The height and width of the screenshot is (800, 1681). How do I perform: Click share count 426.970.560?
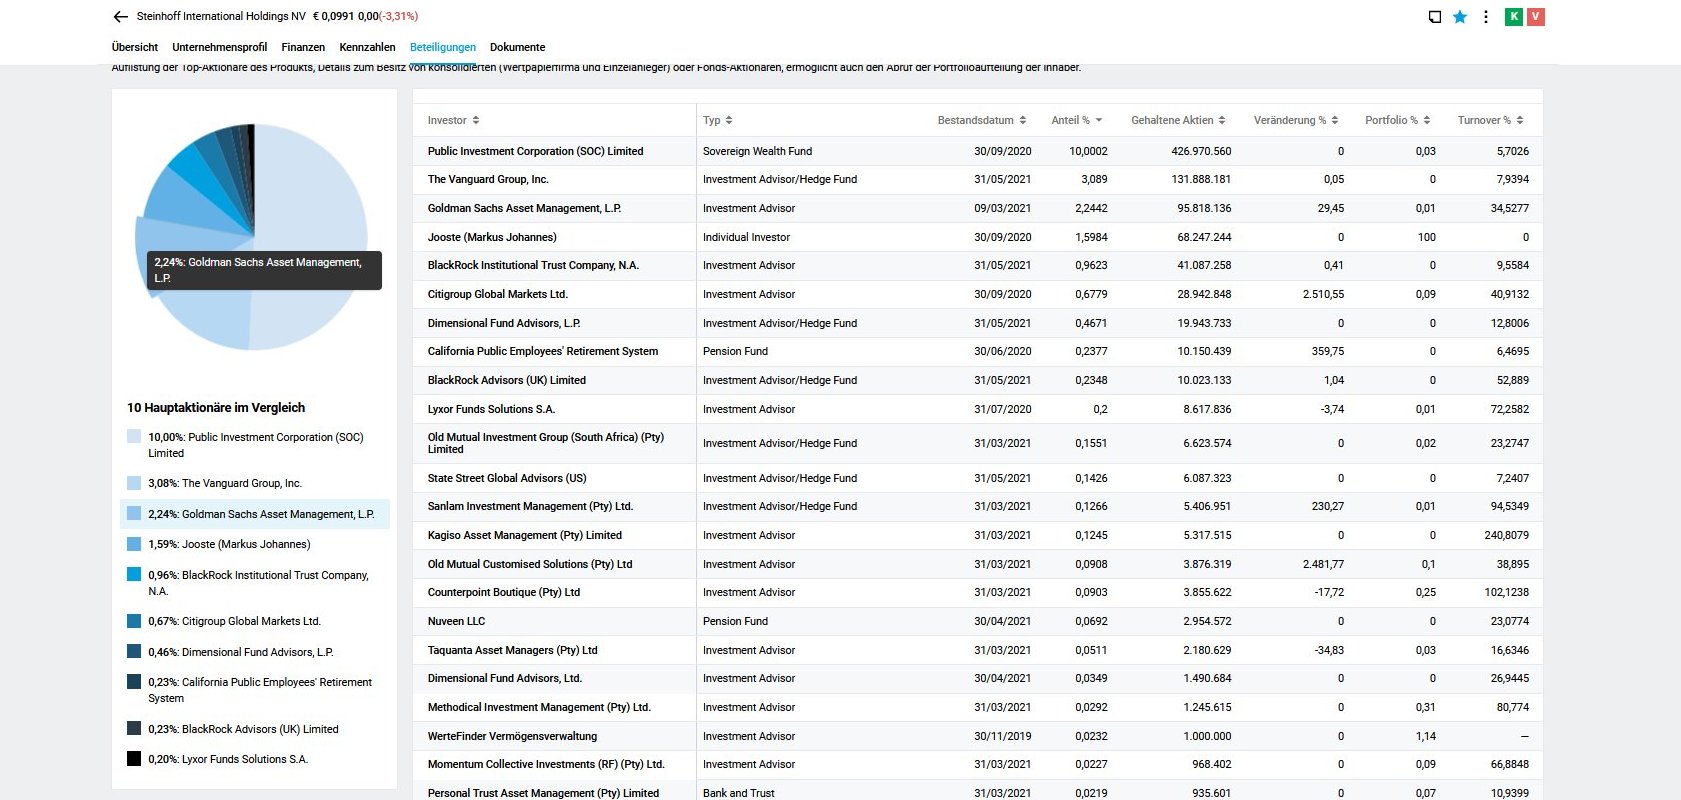coord(1201,151)
